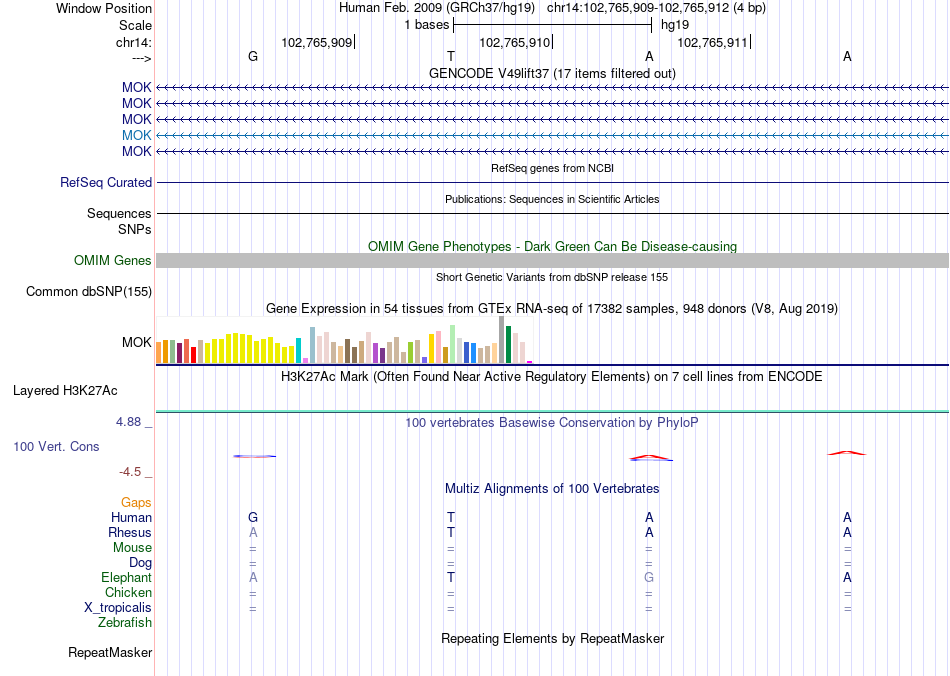Click the 102,765,911 coordinate tick label
950x676 pixels.
point(712,42)
